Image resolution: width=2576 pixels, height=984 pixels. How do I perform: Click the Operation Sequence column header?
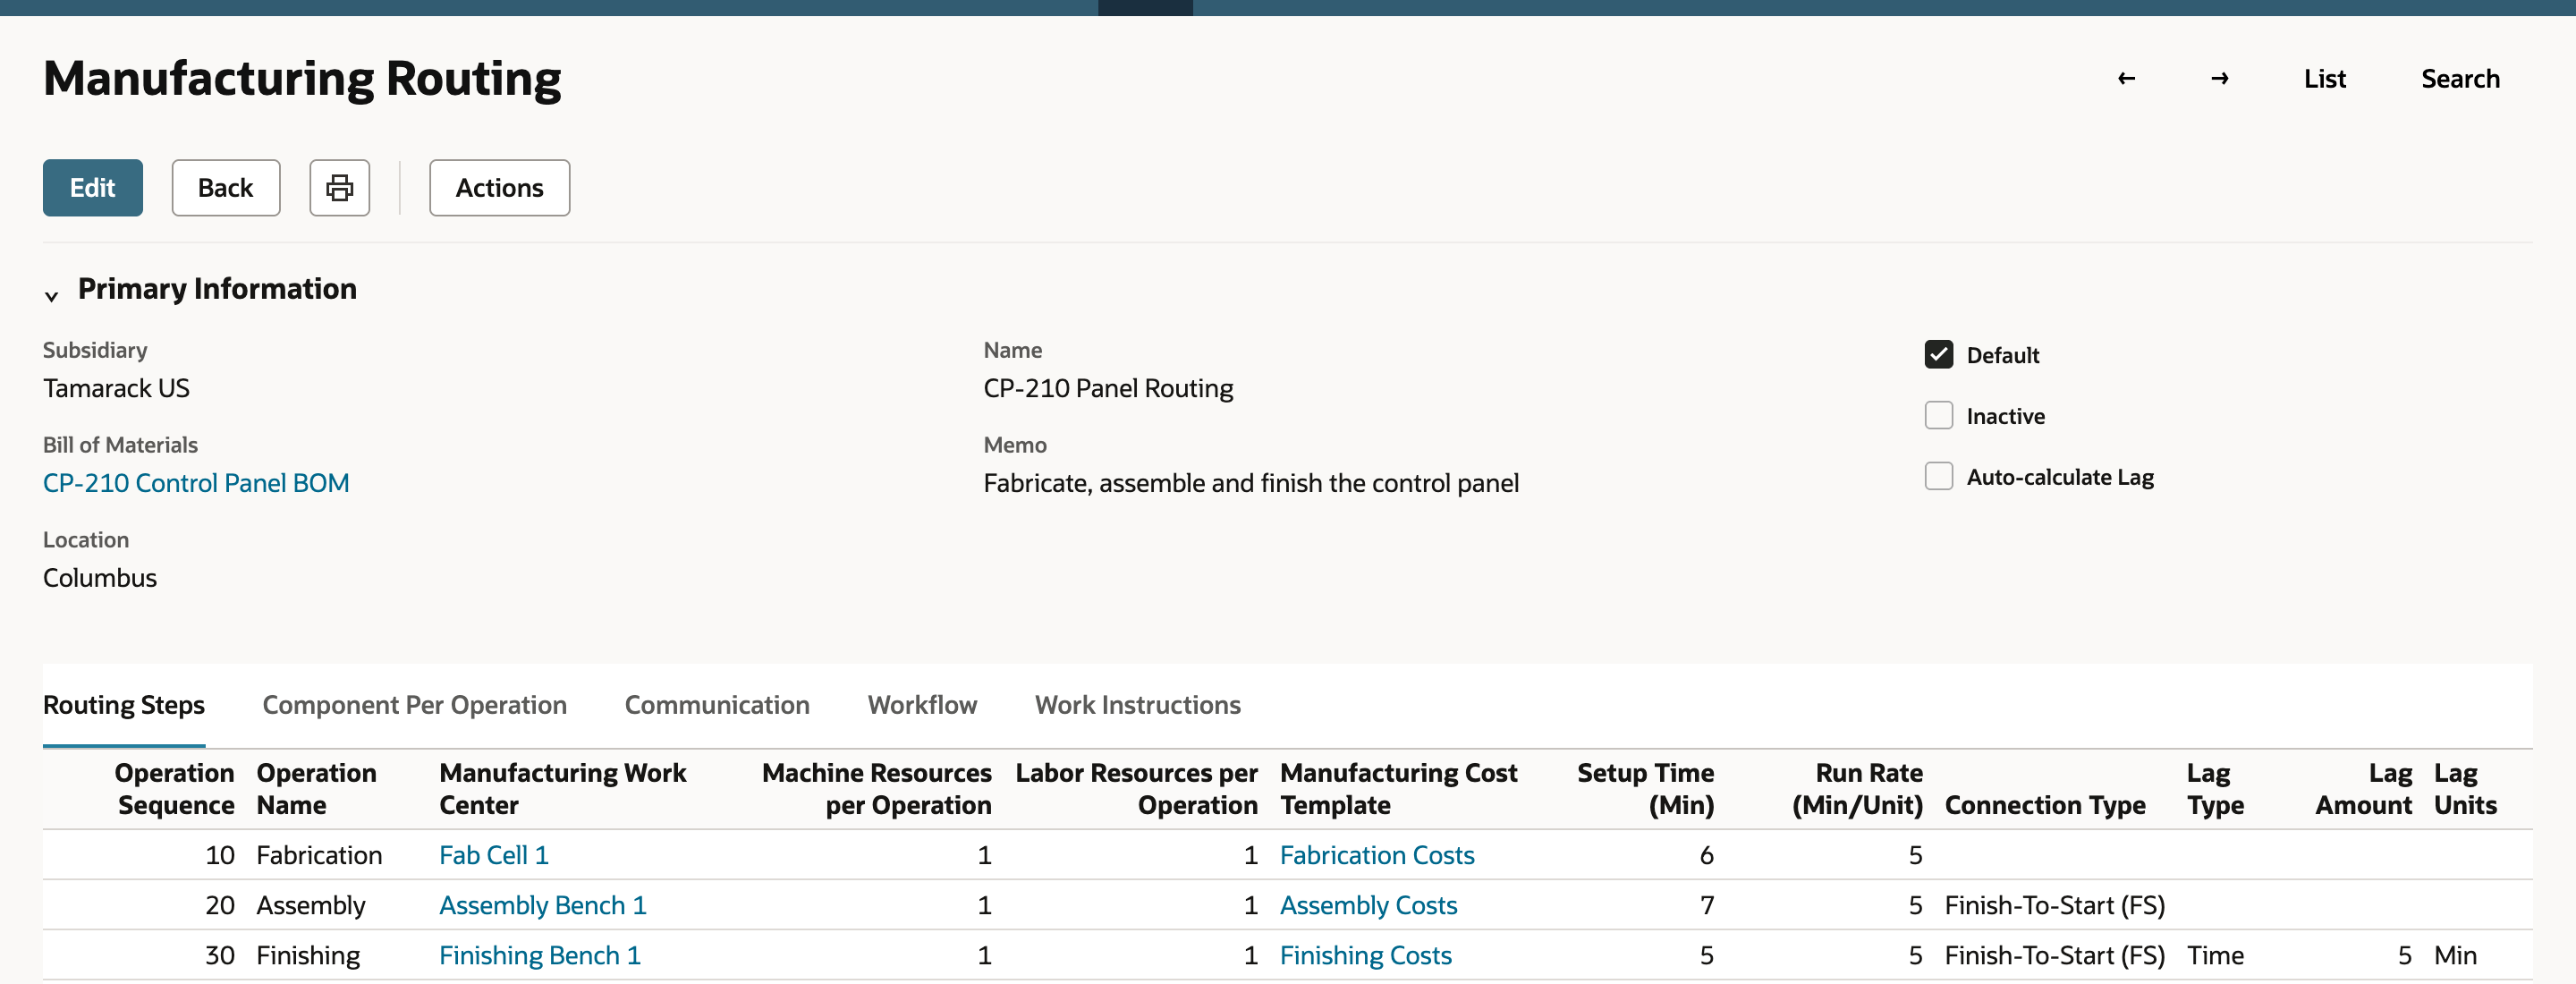pyautogui.click(x=175, y=789)
